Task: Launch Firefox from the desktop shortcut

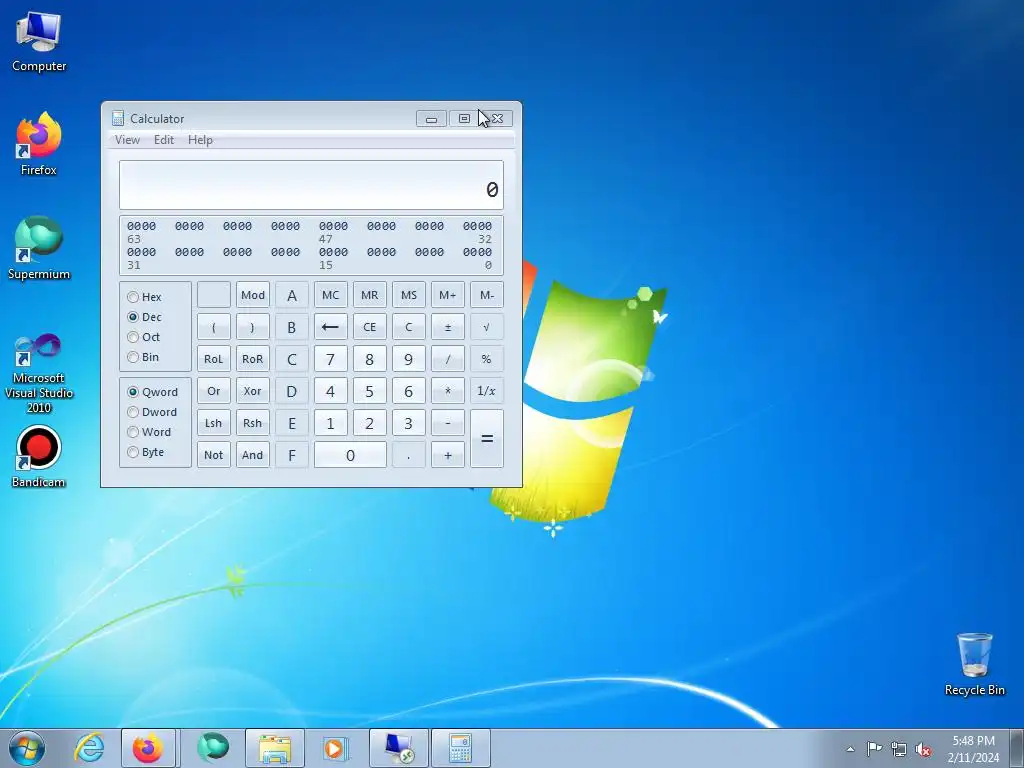Action: pos(39,144)
